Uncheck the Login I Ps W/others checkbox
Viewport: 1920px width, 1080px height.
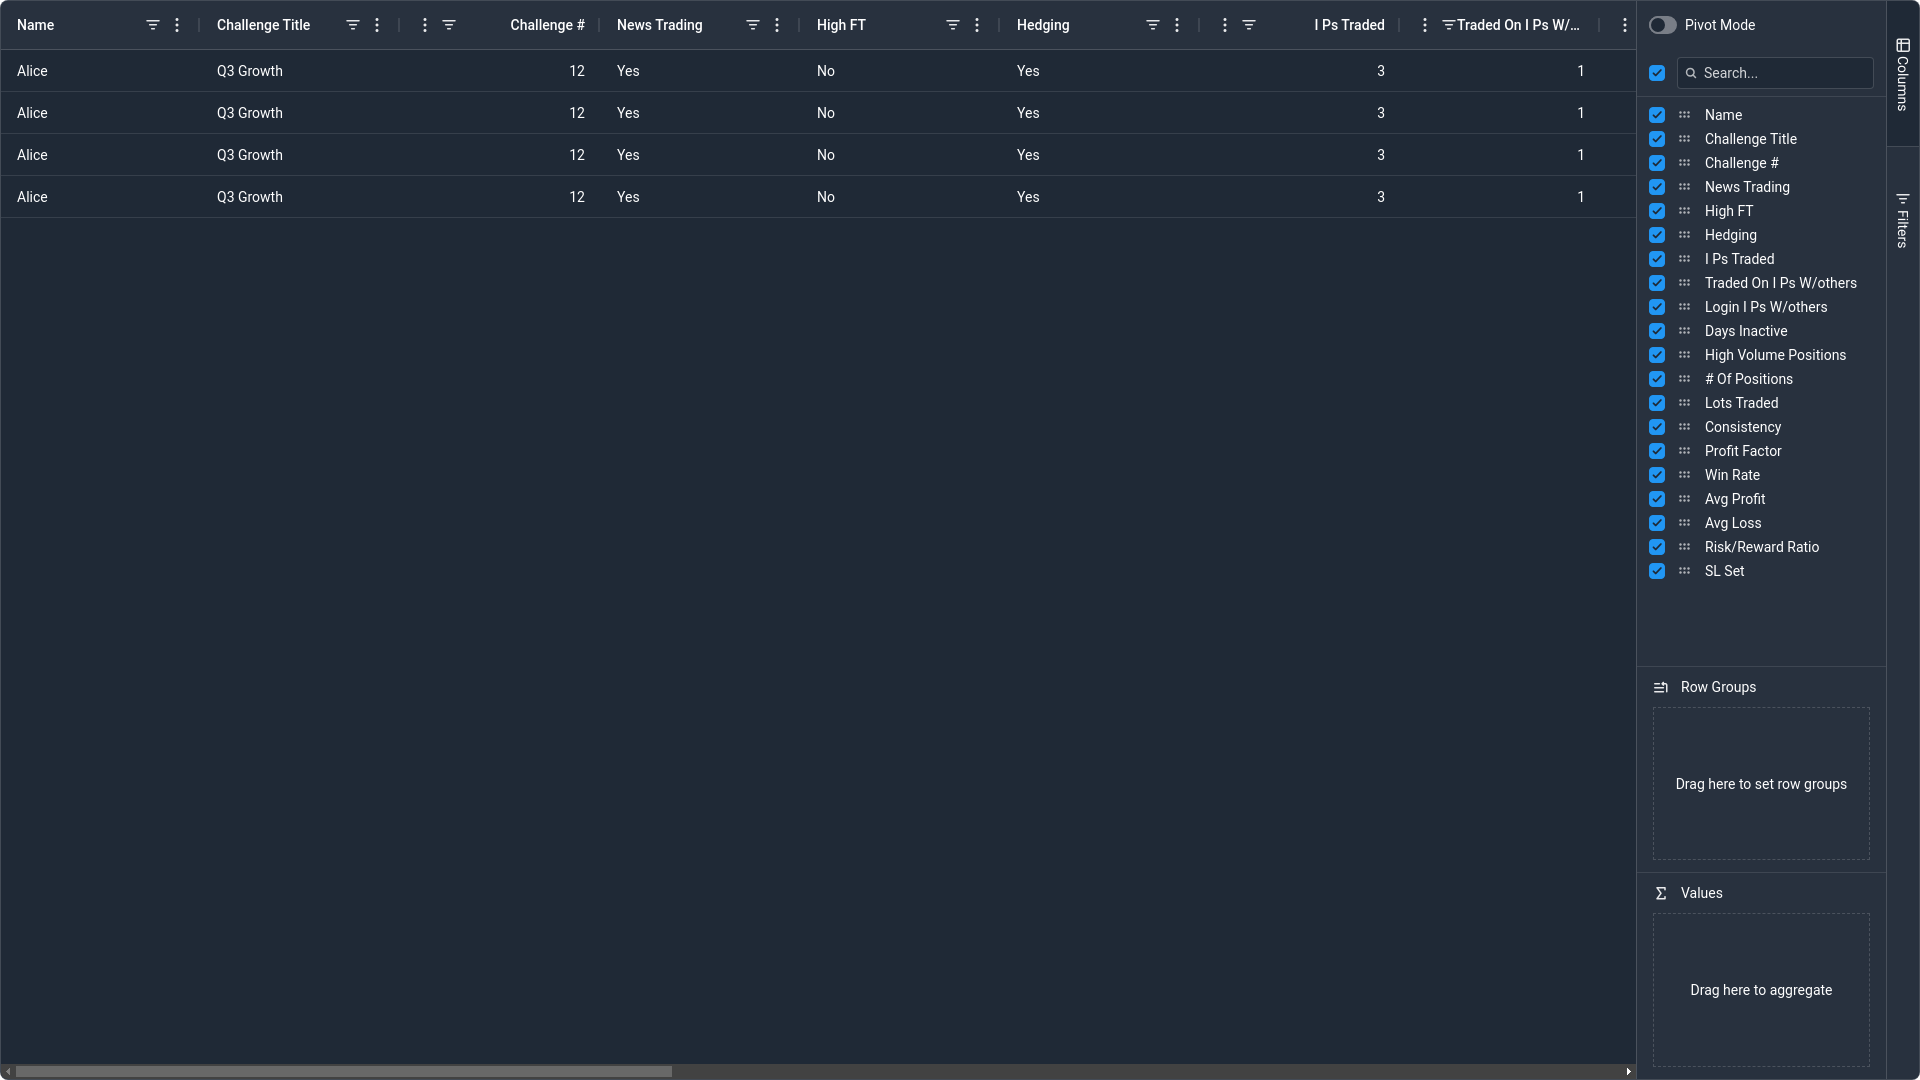pyautogui.click(x=1657, y=307)
